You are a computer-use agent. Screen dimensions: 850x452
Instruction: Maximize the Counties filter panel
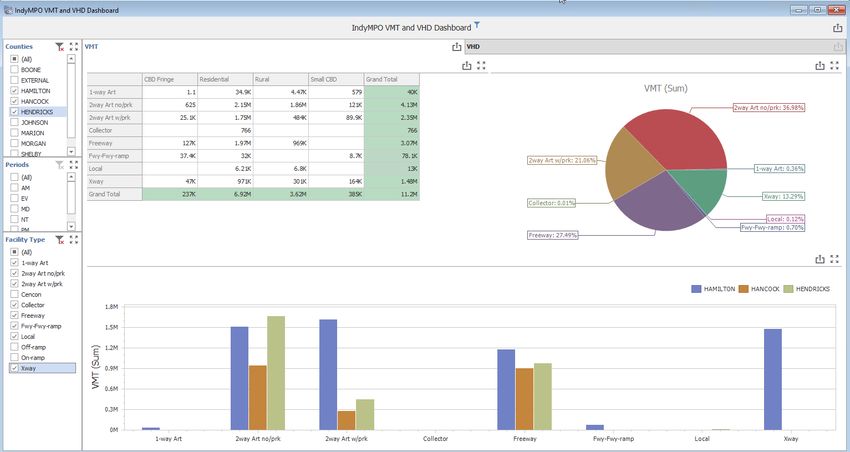74,47
